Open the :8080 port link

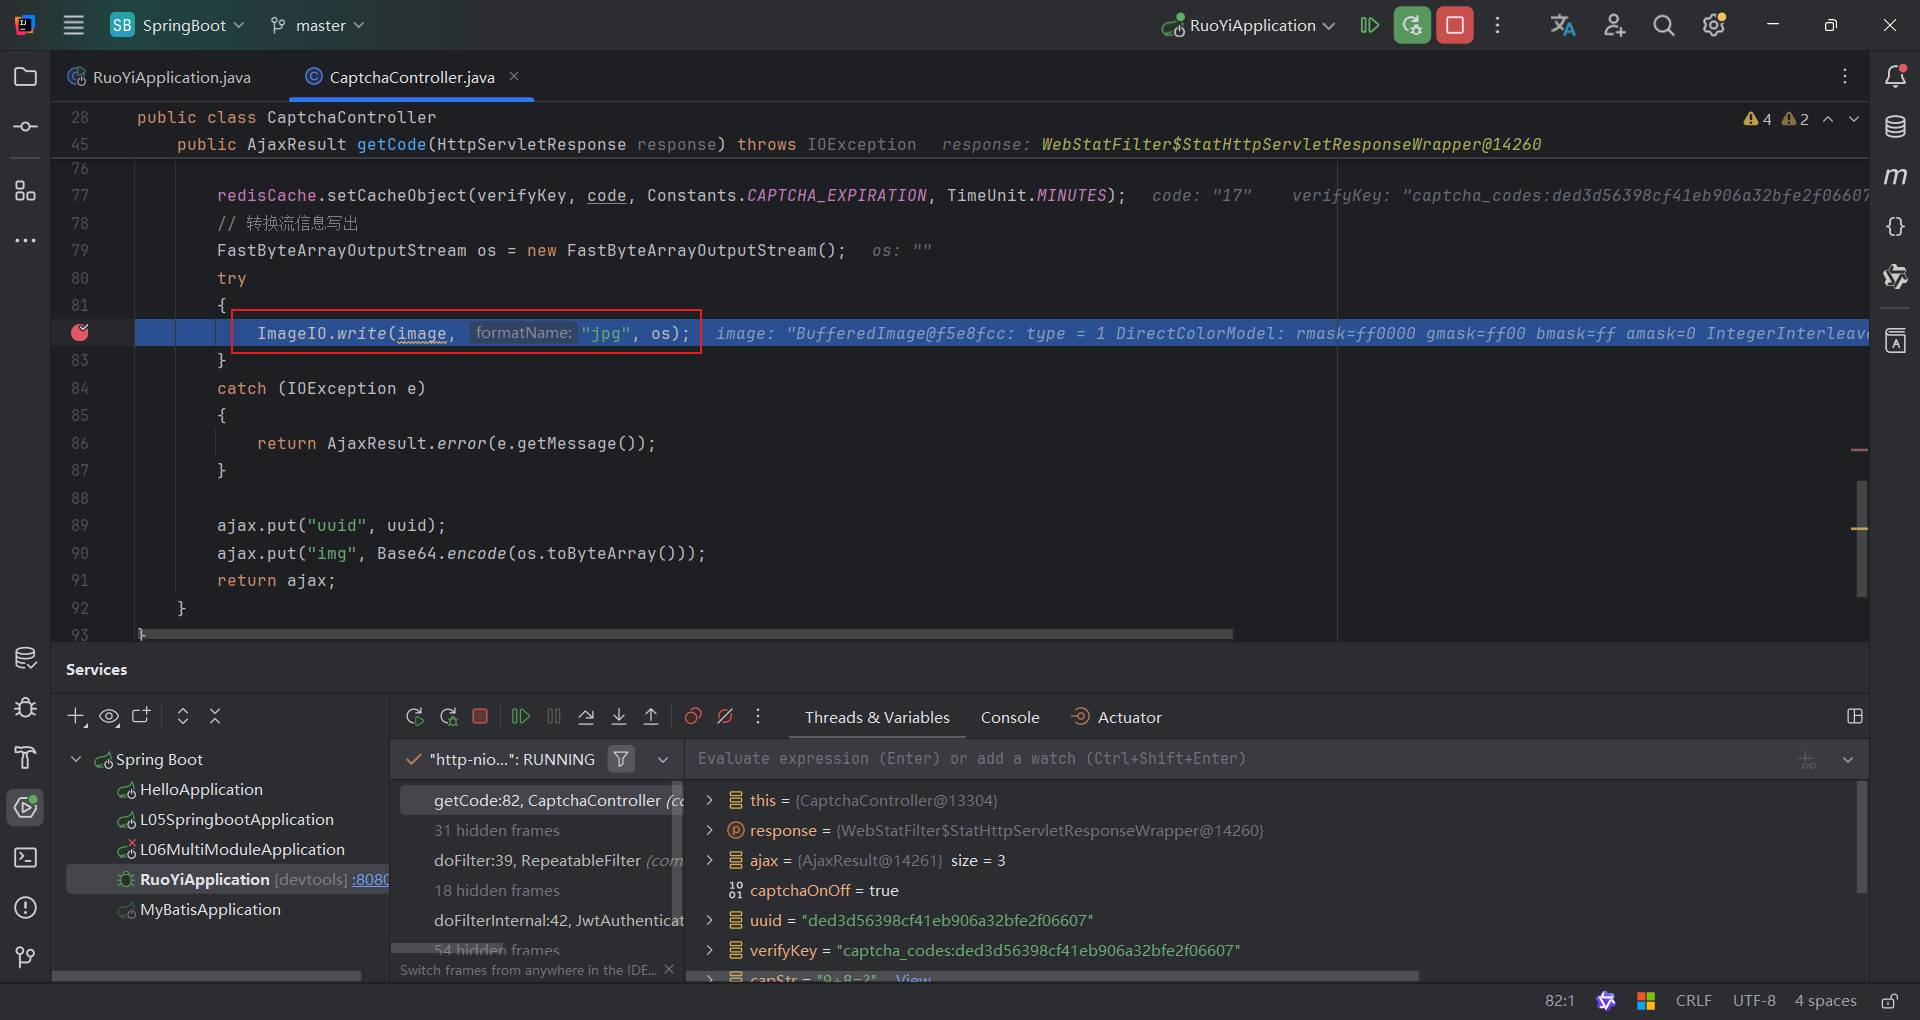pos(370,879)
